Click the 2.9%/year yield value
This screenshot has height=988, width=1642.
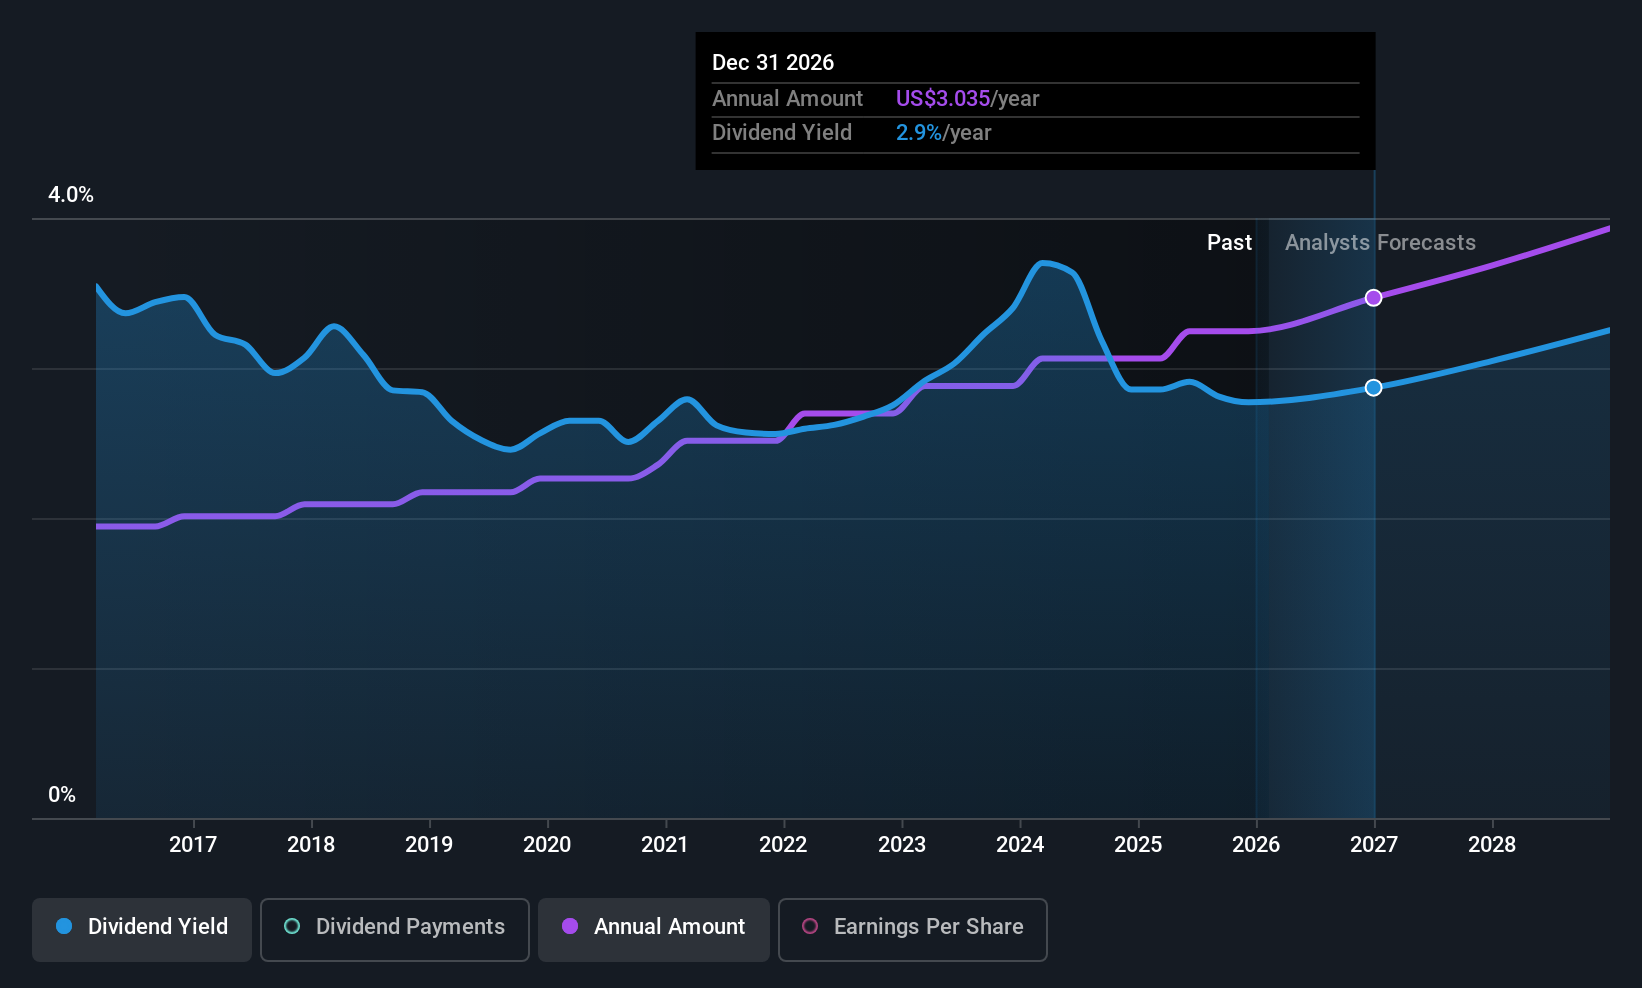(x=943, y=133)
